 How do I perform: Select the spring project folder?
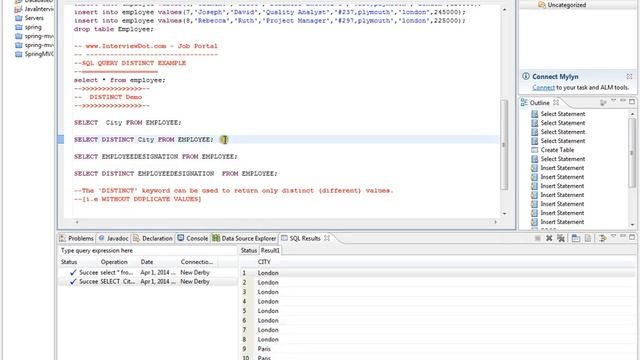pyautogui.click(x=28, y=27)
